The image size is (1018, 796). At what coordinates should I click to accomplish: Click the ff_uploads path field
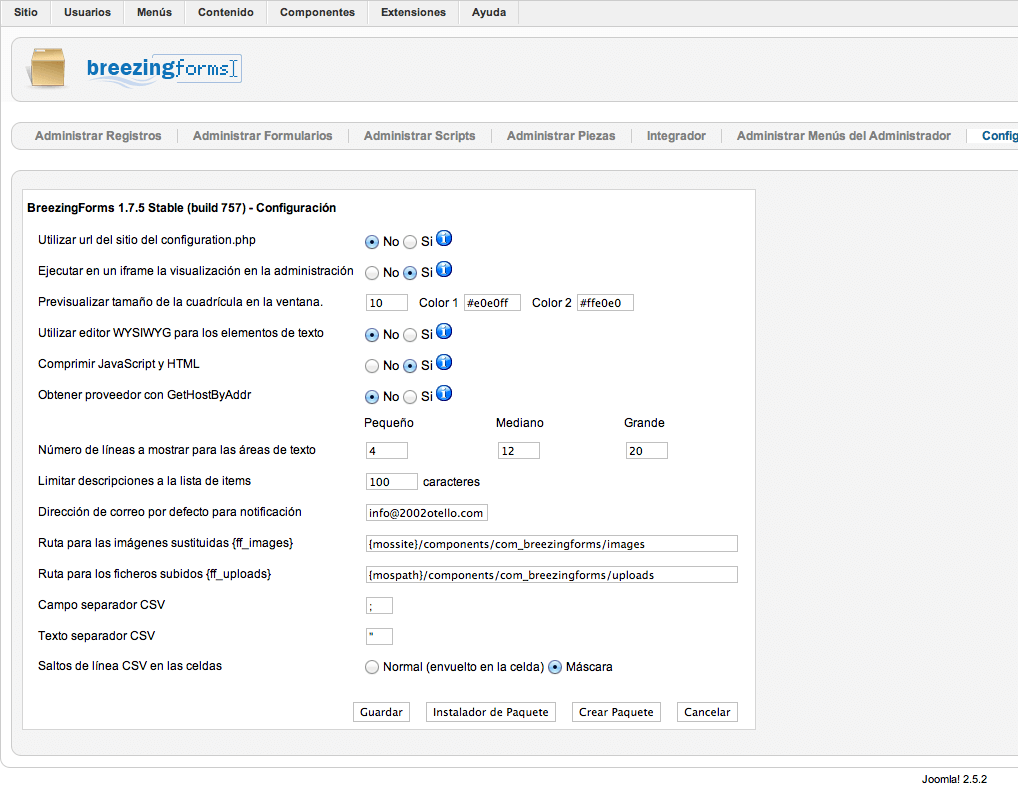552,575
